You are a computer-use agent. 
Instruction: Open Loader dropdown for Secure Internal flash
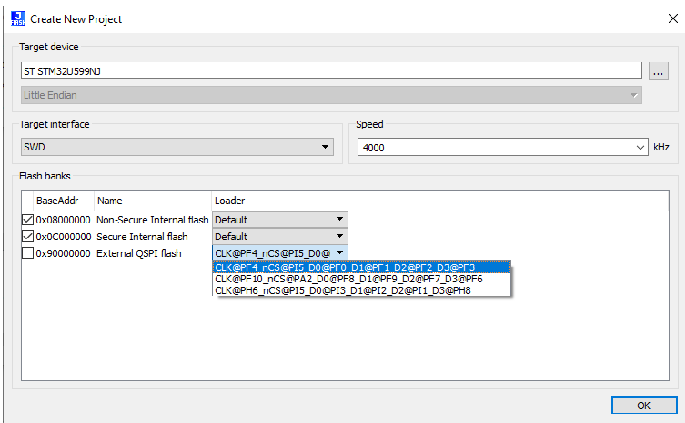[280, 236]
